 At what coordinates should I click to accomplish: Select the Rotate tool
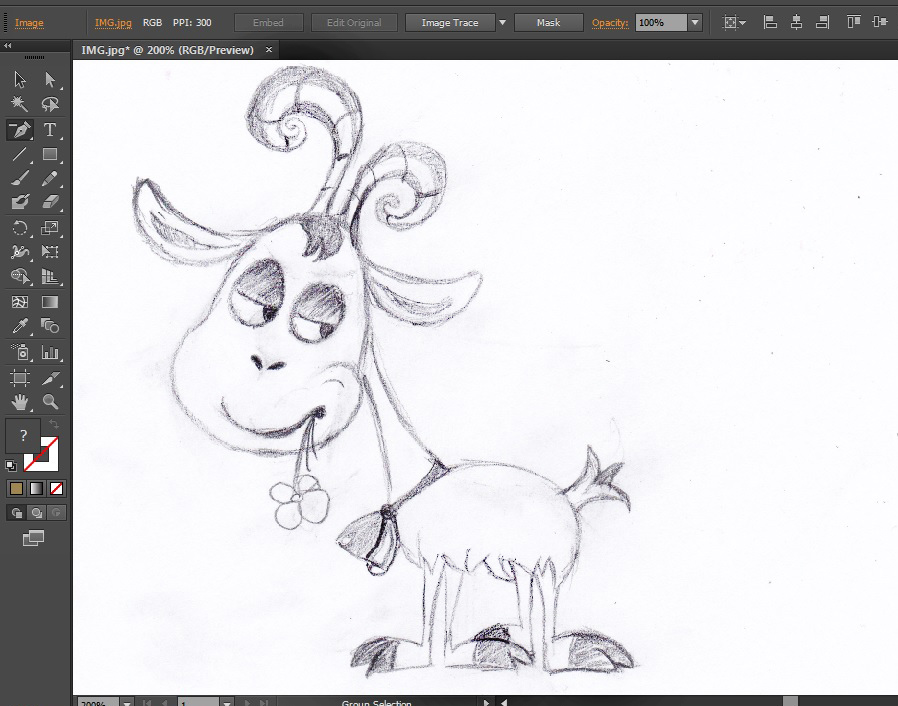20,228
